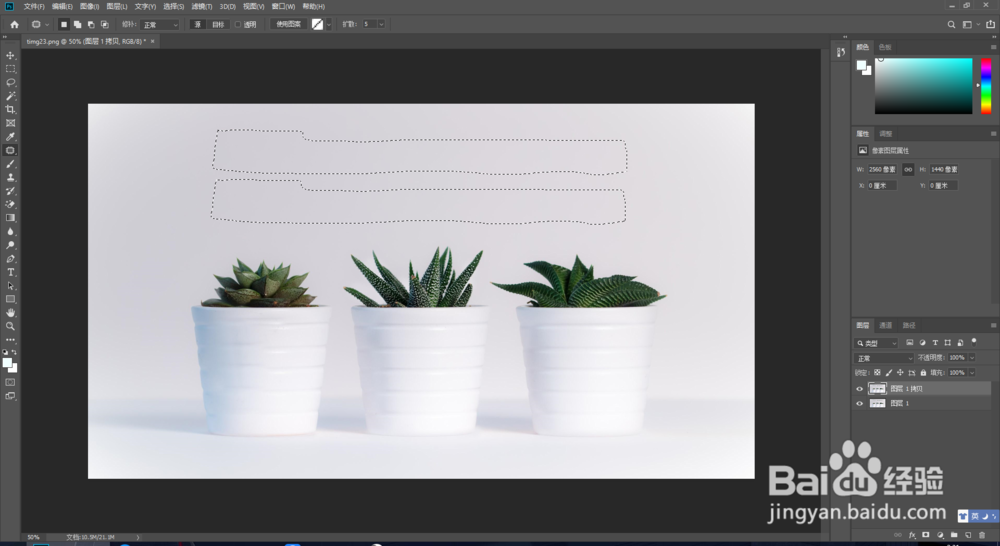This screenshot has width=1000, height=546.
Task: Select the Blur tool
Action: point(10,232)
